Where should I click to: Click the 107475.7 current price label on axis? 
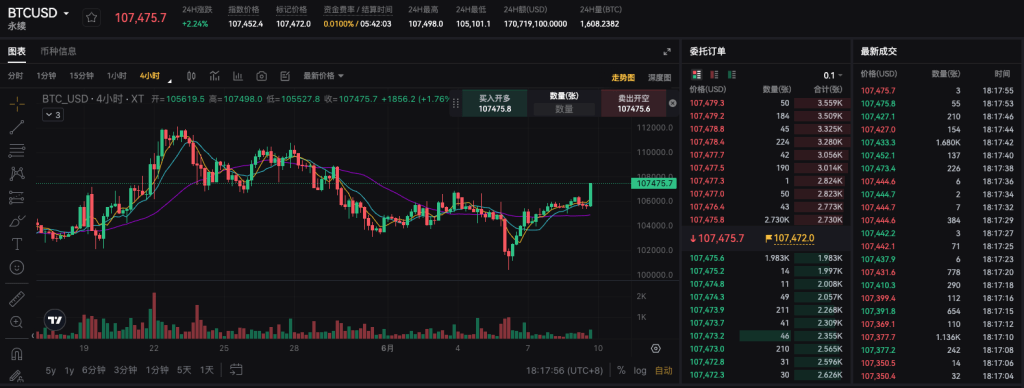tap(653, 184)
